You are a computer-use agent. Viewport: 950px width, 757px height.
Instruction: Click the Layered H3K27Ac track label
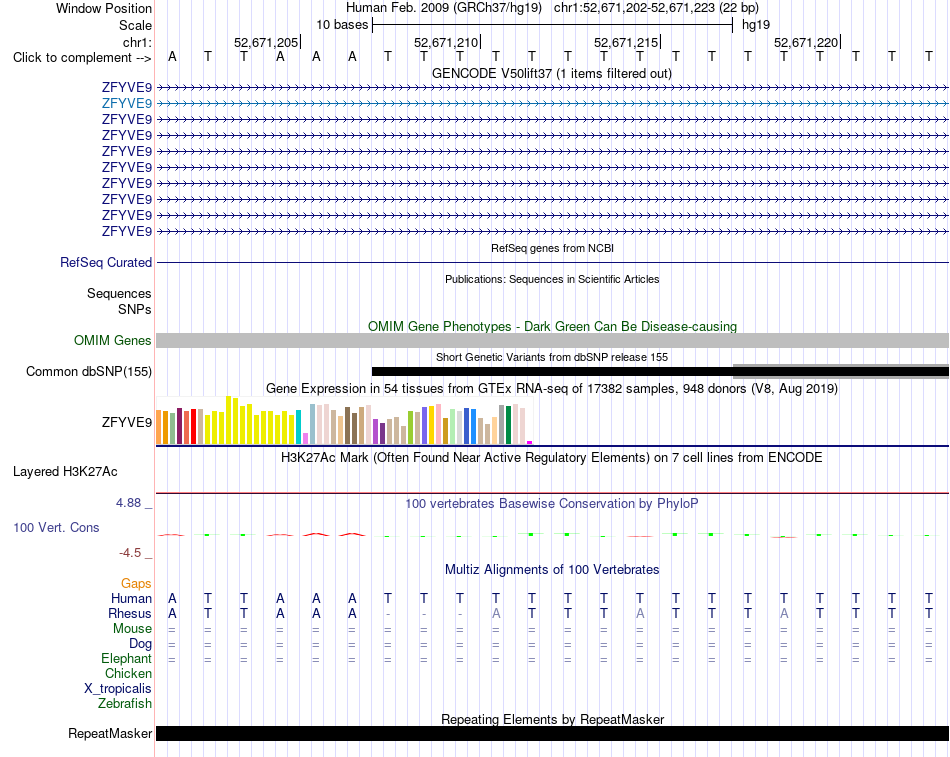pyautogui.click(x=65, y=472)
